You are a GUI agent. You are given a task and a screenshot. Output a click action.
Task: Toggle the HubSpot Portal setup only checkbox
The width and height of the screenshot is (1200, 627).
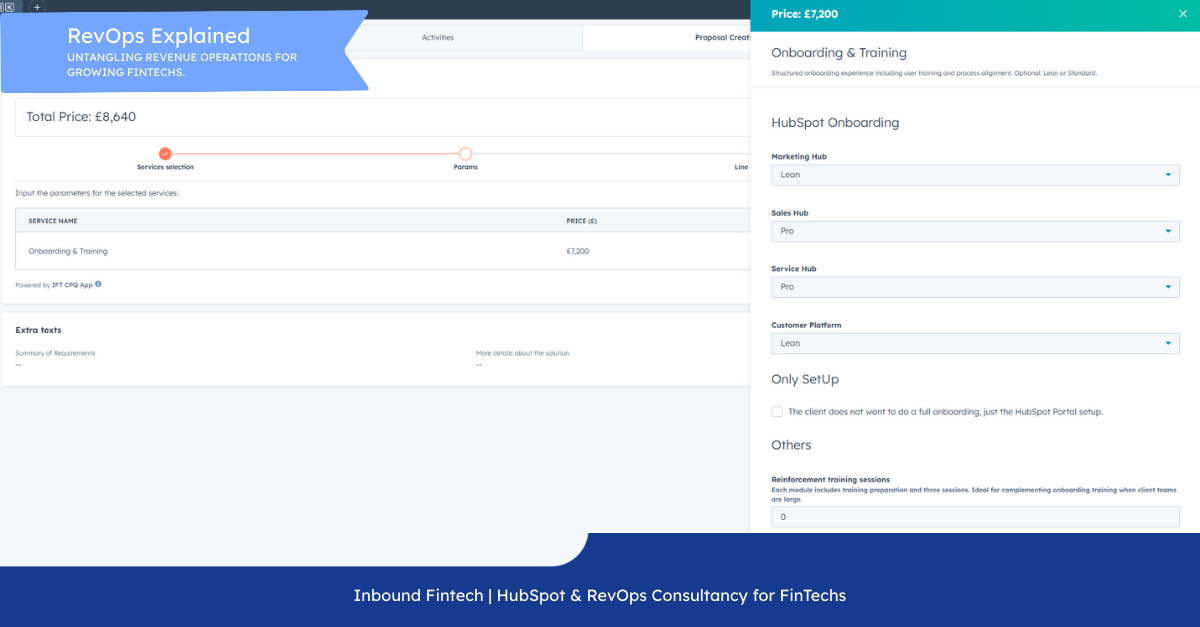click(x=777, y=412)
